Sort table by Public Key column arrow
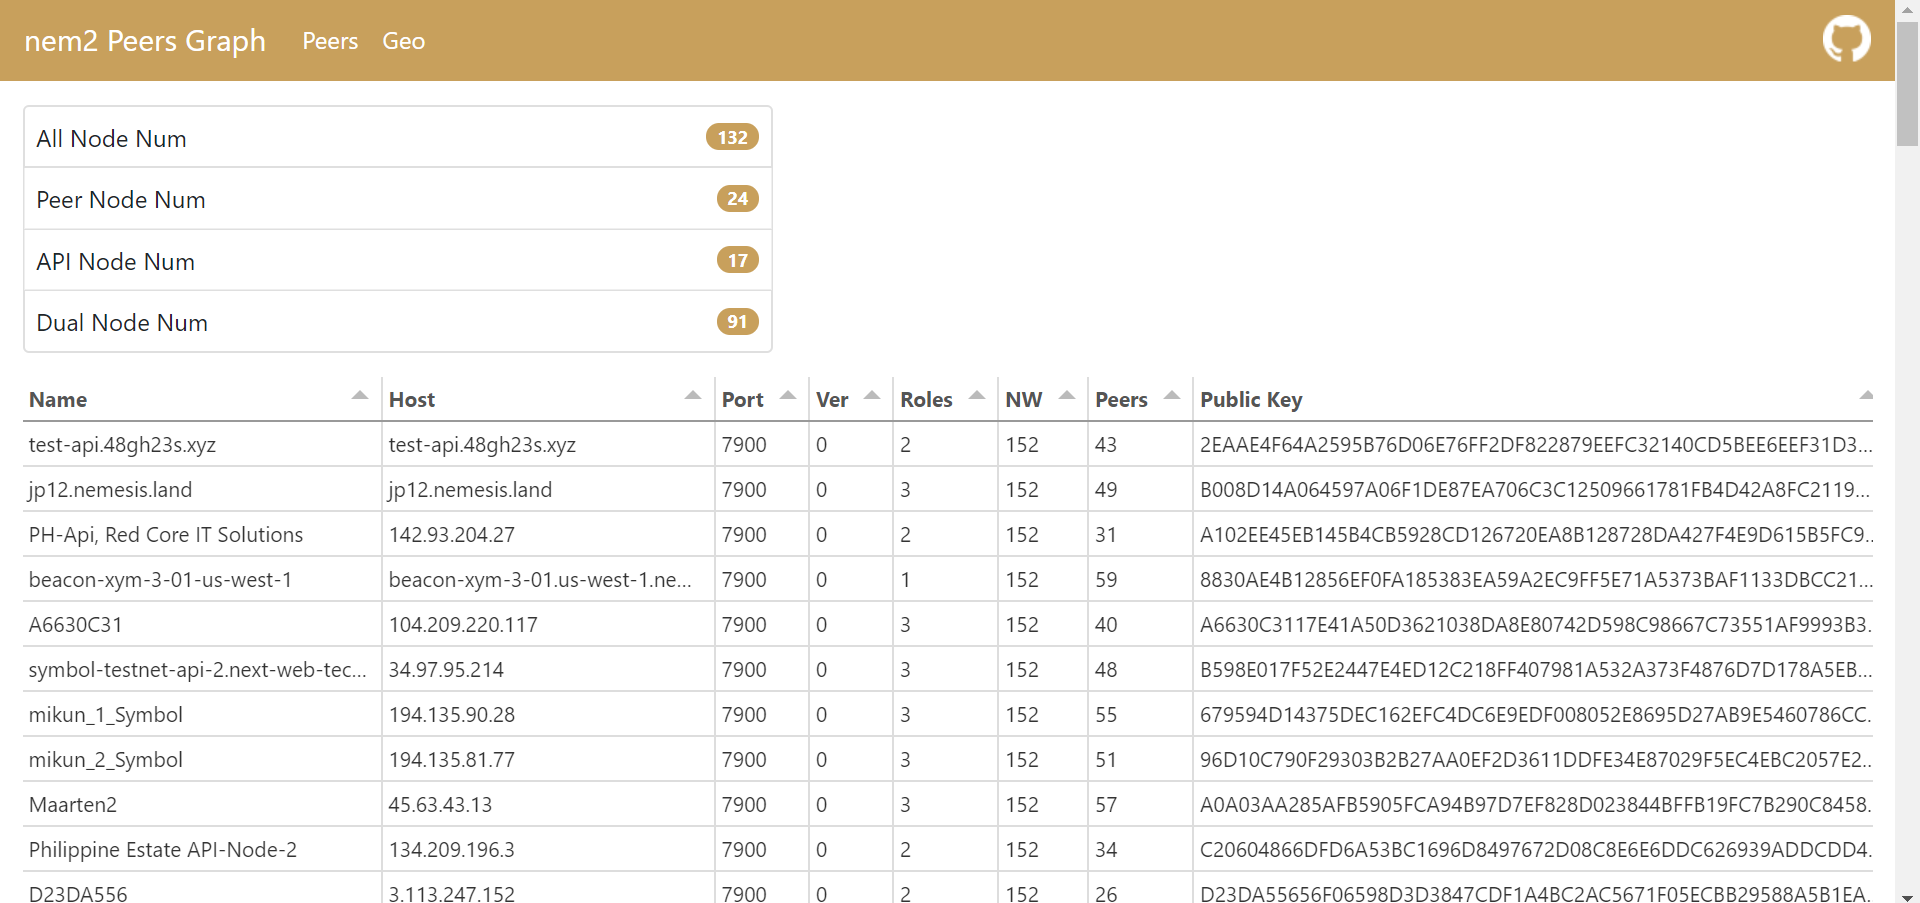Screen dimensions: 1920x903 [x=1866, y=395]
